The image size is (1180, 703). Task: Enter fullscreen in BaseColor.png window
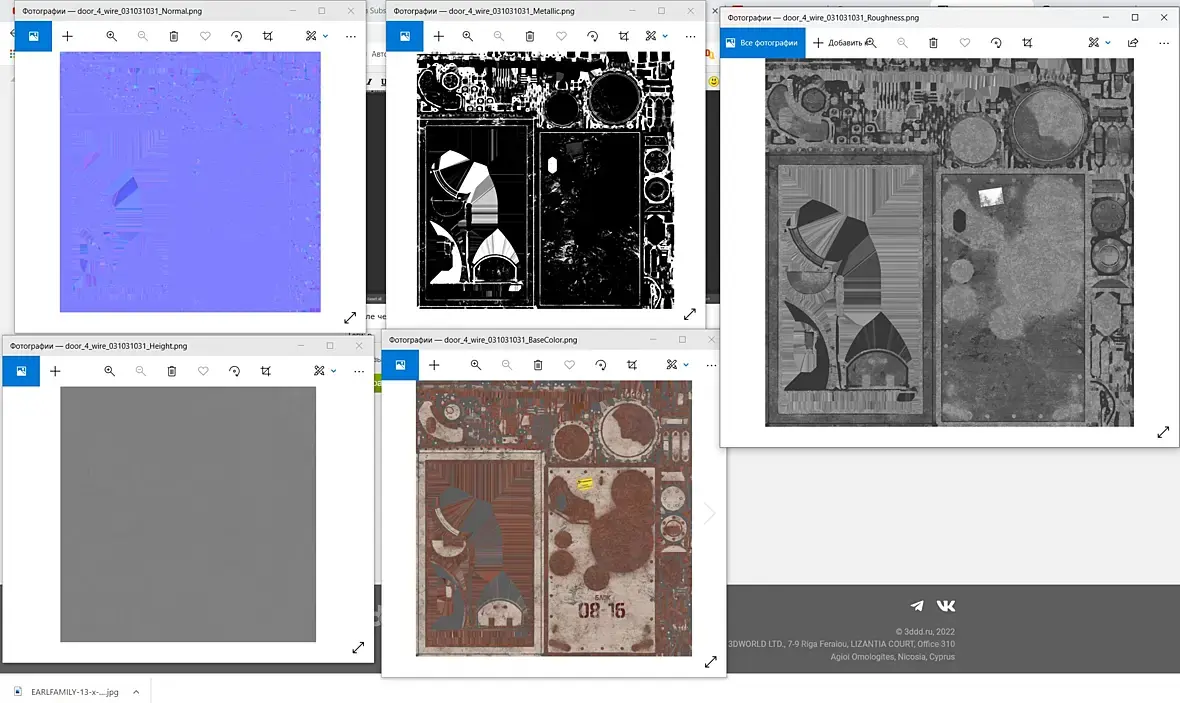(710, 662)
